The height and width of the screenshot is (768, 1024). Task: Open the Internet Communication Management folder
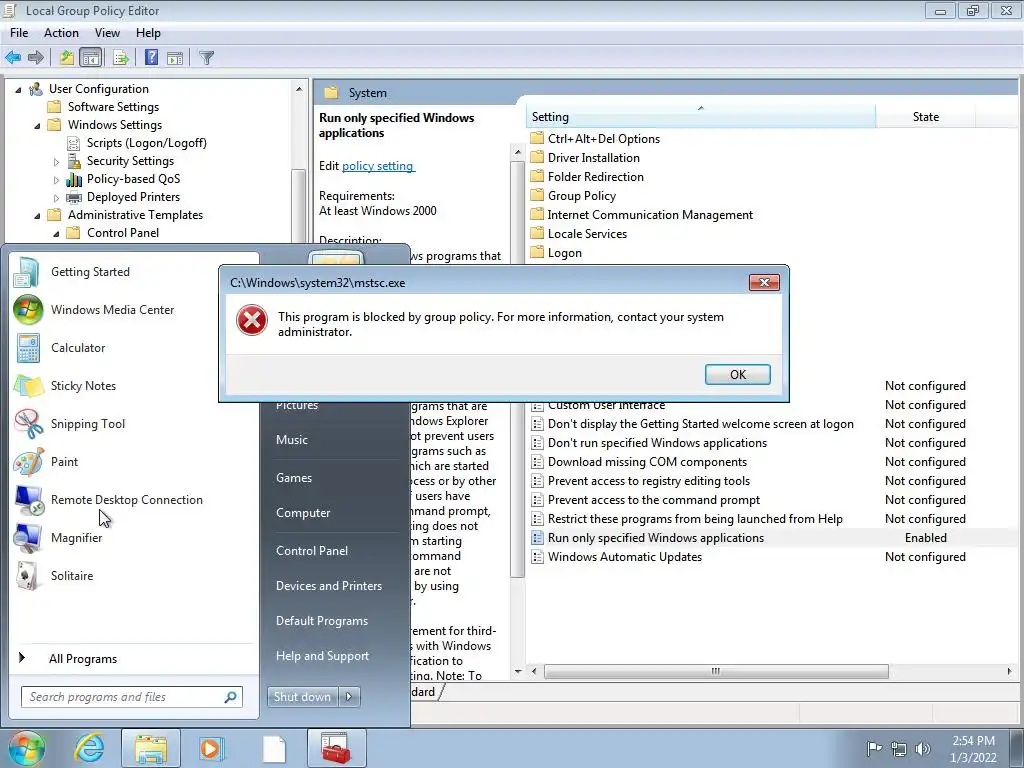pyautogui.click(x=650, y=215)
